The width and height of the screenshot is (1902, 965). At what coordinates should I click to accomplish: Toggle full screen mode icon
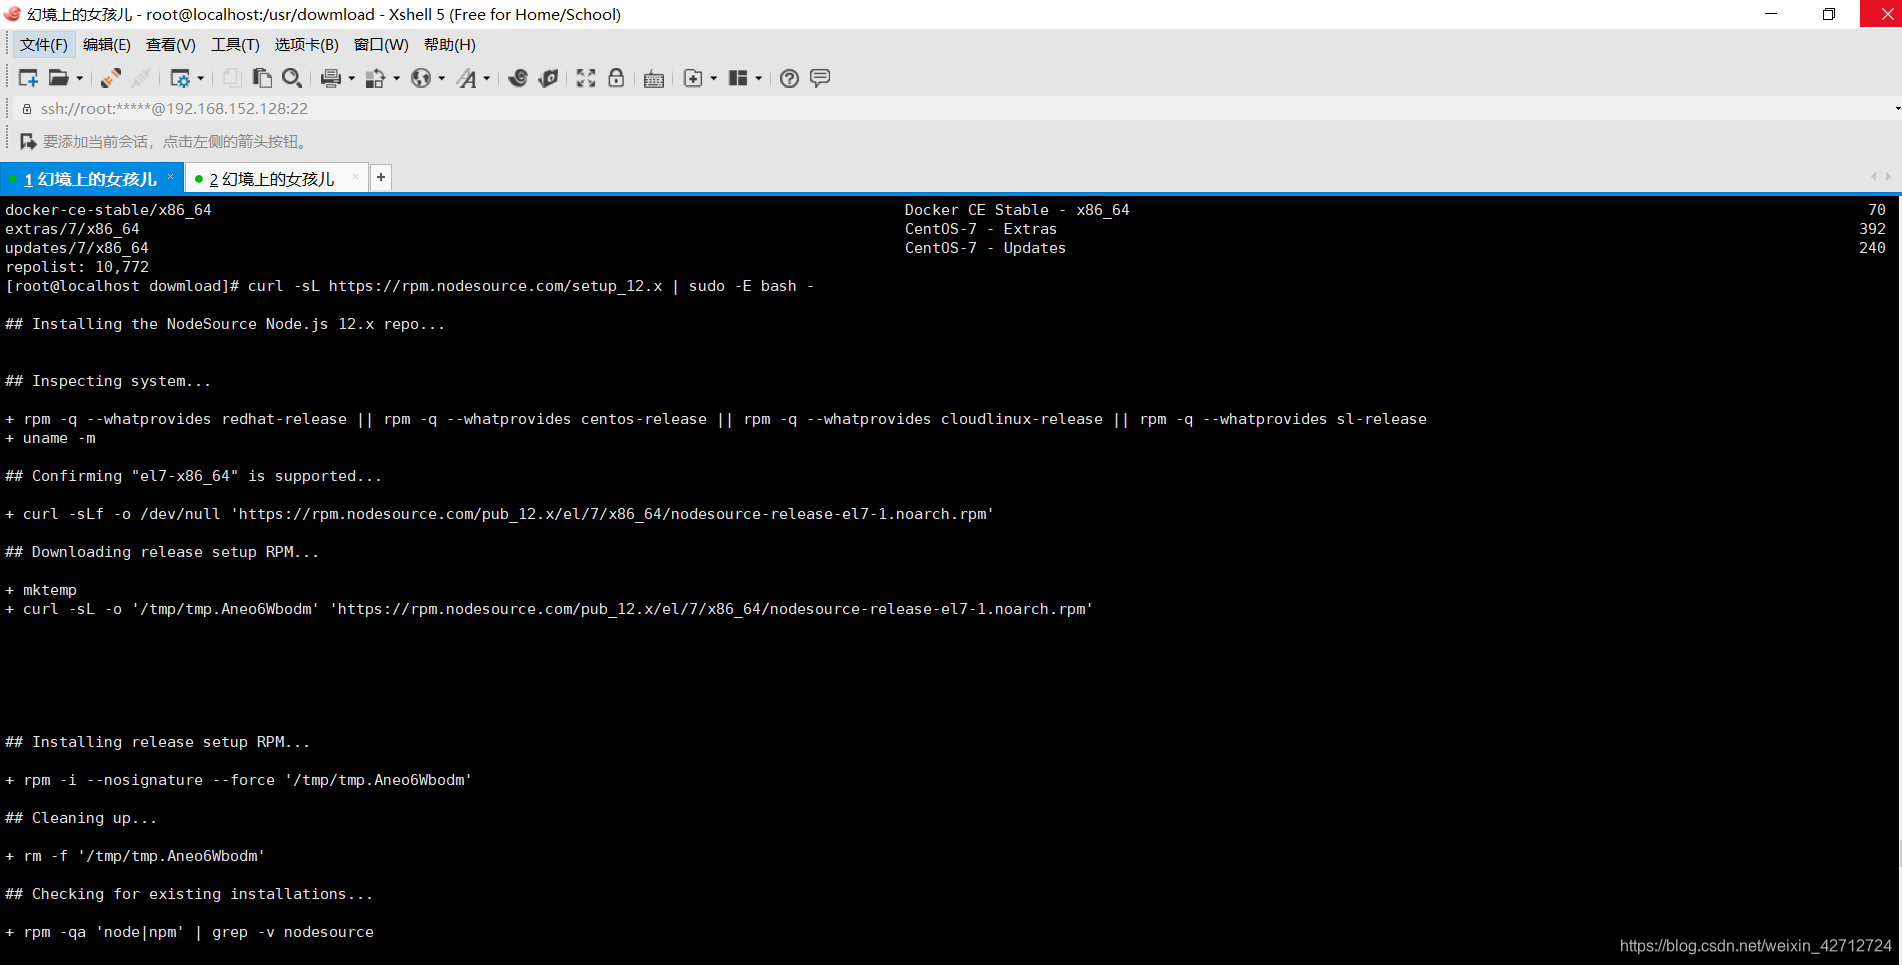point(586,78)
